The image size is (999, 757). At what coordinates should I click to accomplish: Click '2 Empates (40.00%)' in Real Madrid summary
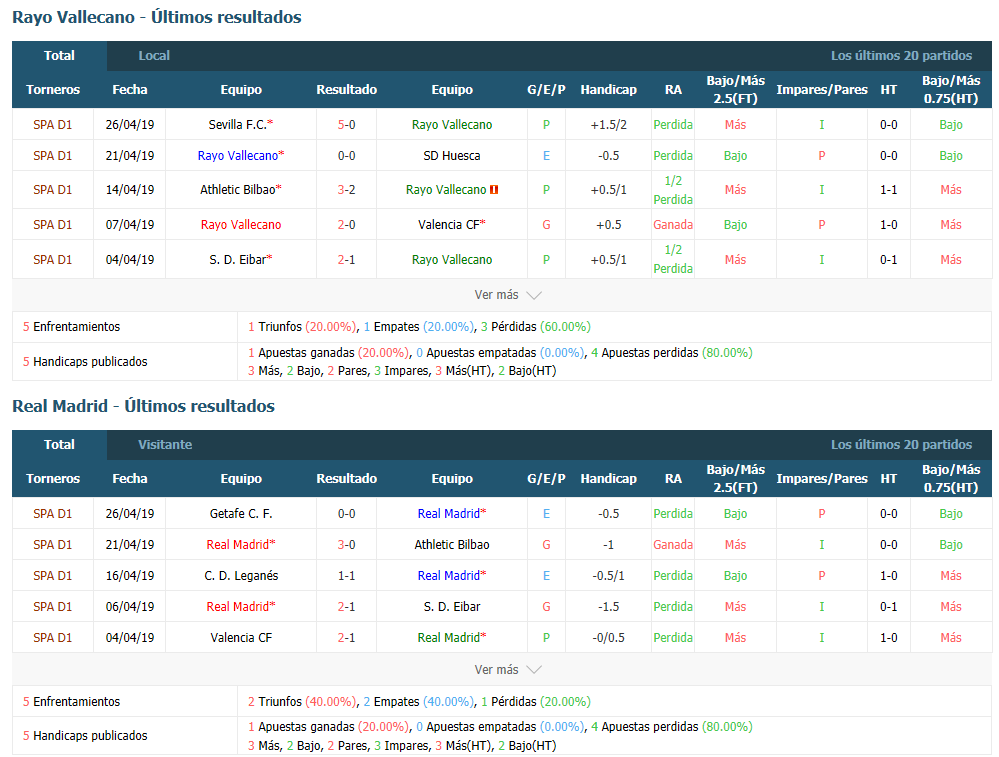pyautogui.click(x=418, y=702)
